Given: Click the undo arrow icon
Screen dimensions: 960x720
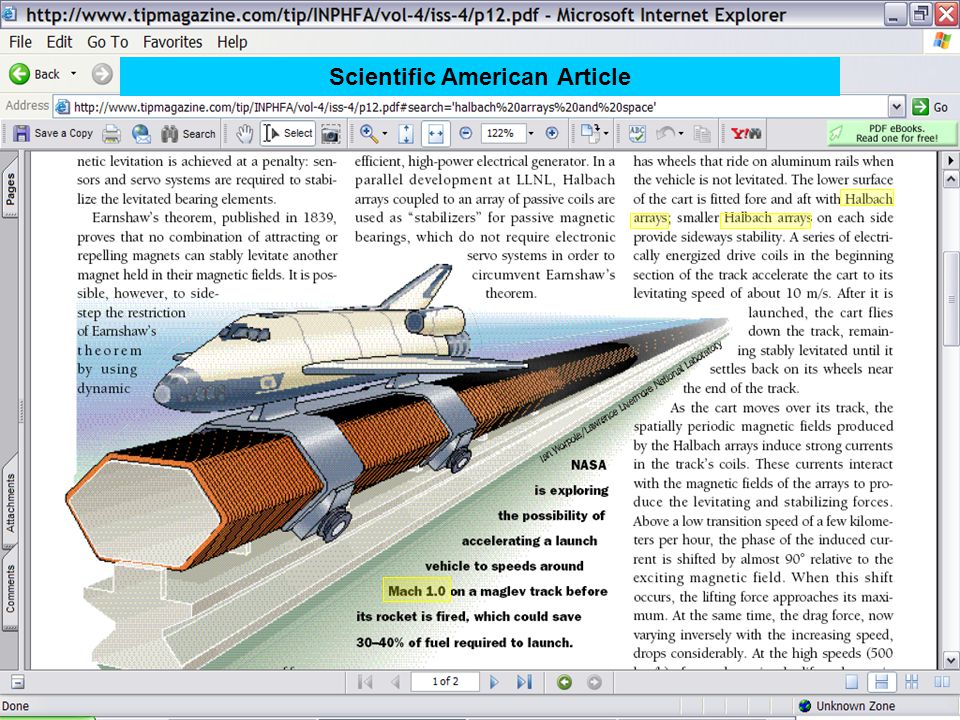Looking at the screenshot, I should point(666,133).
